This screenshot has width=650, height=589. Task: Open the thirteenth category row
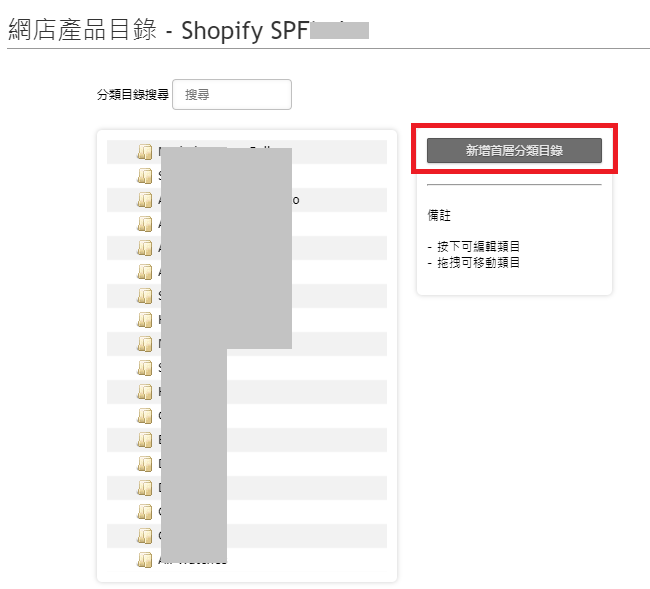tap(247, 440)
